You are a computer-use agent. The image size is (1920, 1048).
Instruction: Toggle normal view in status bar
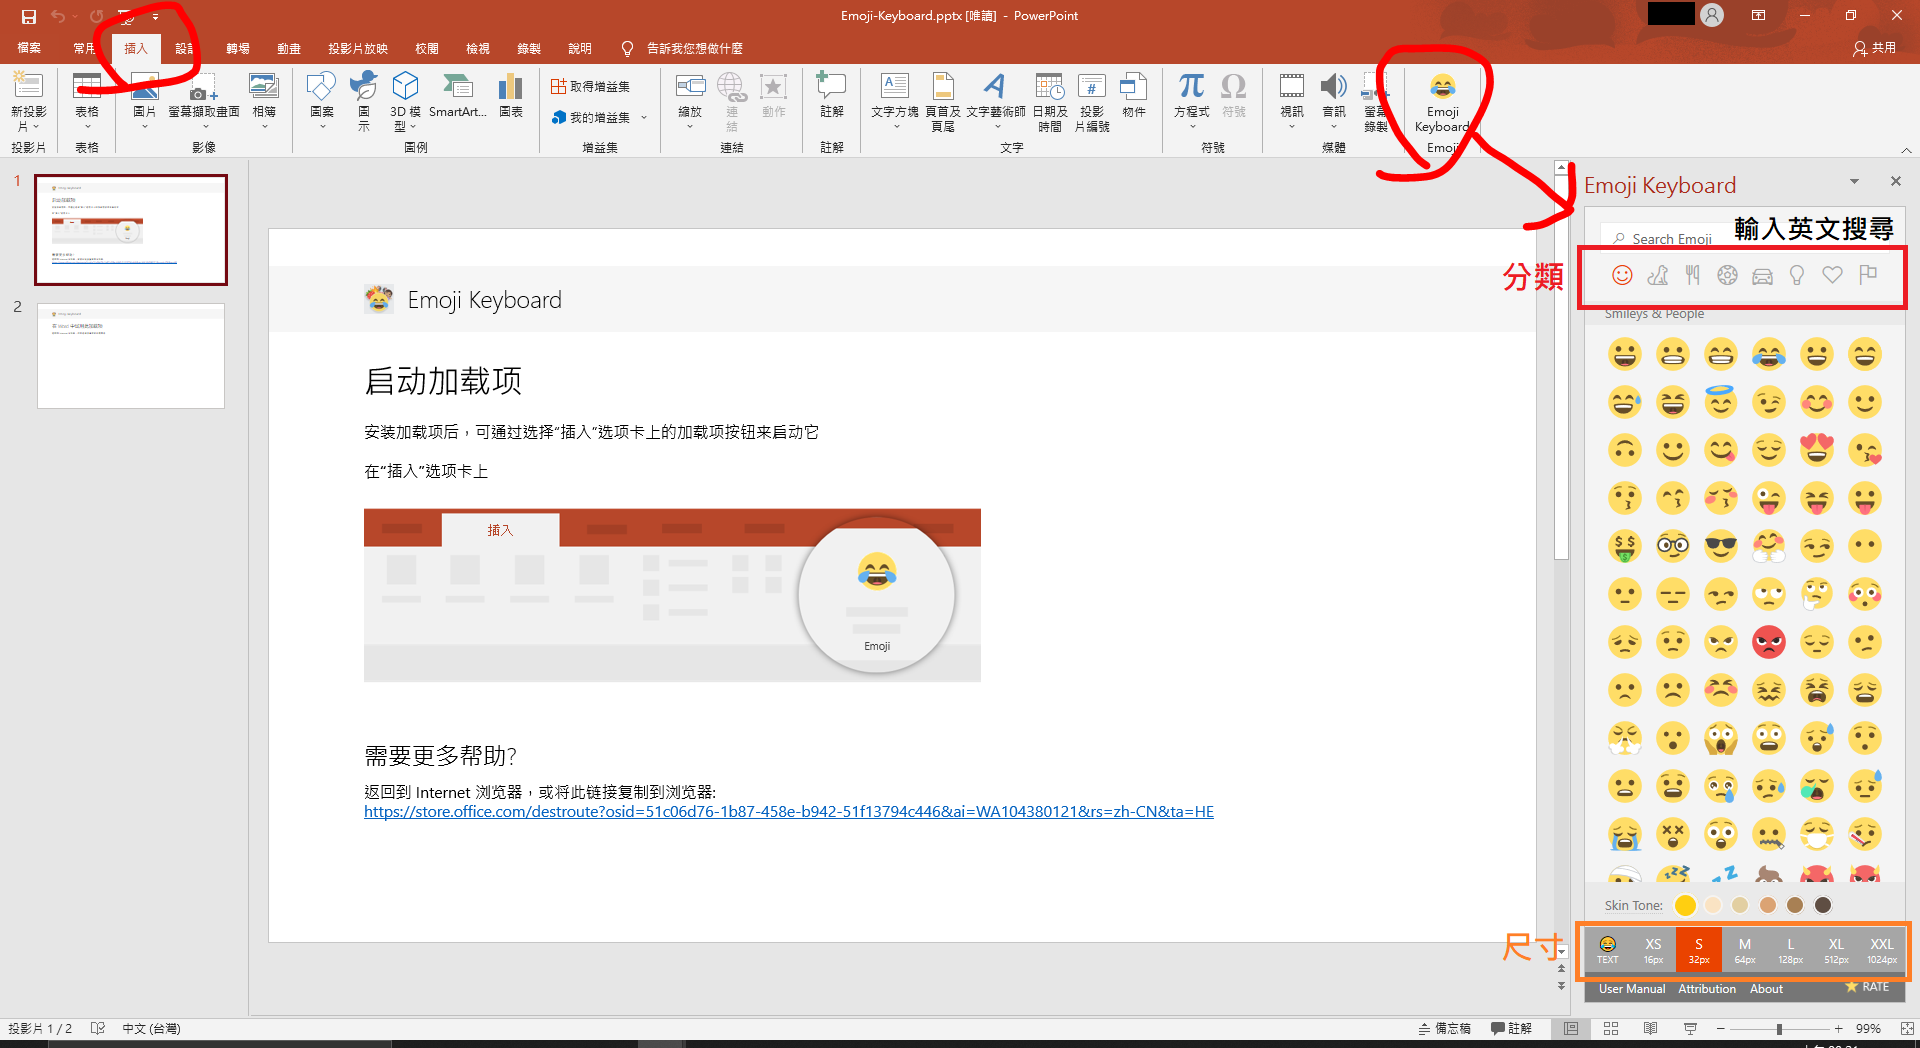point(1571,1028)
